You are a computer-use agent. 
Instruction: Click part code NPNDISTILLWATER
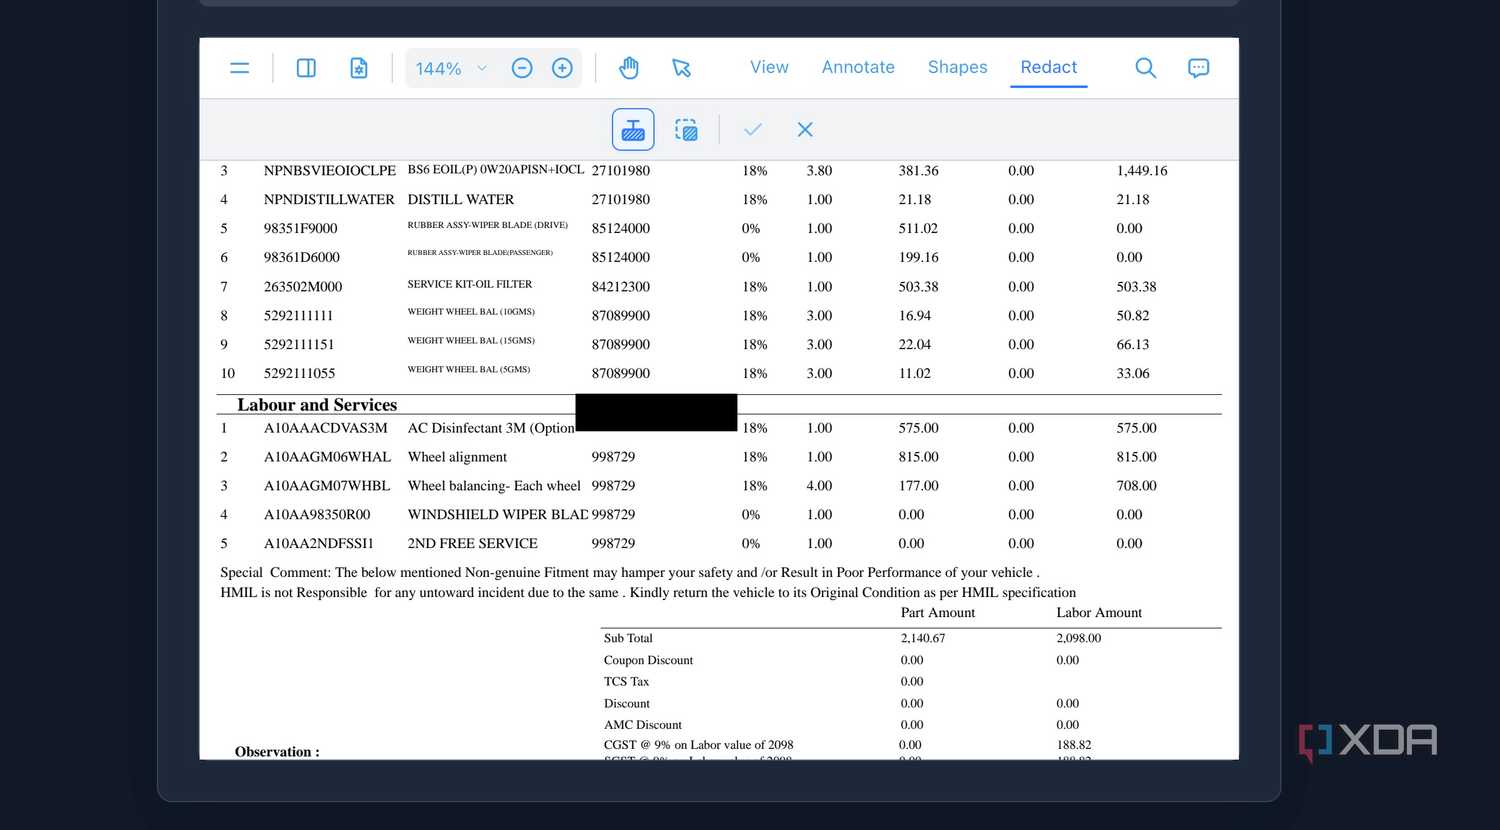point(329,200)
